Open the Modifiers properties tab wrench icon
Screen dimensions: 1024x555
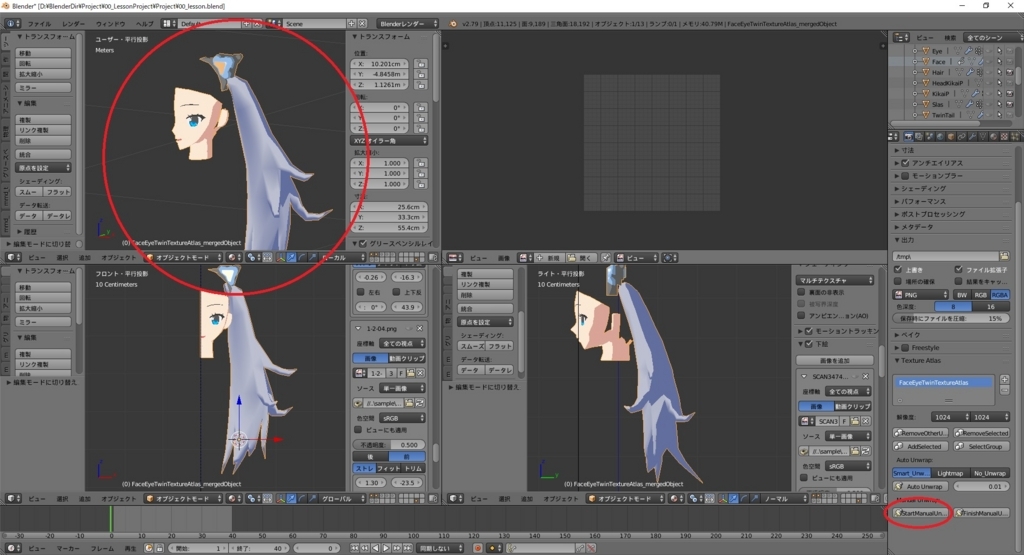pyautogui.click(x=972, y=136)
